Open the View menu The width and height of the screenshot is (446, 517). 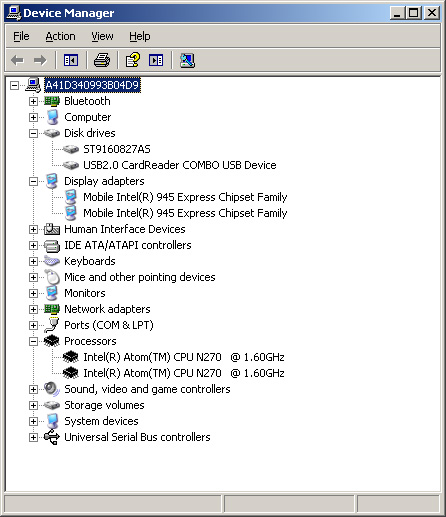coord(102,36)
